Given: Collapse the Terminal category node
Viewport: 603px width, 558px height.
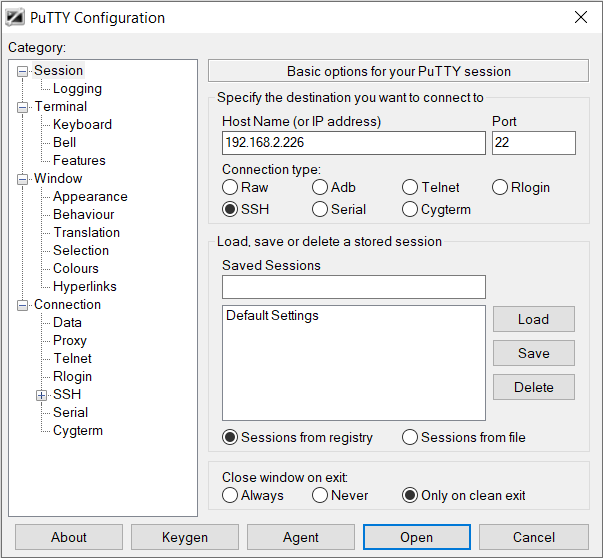Looking at the screenshot, I should pyautogui.click(x=23, y=107).
